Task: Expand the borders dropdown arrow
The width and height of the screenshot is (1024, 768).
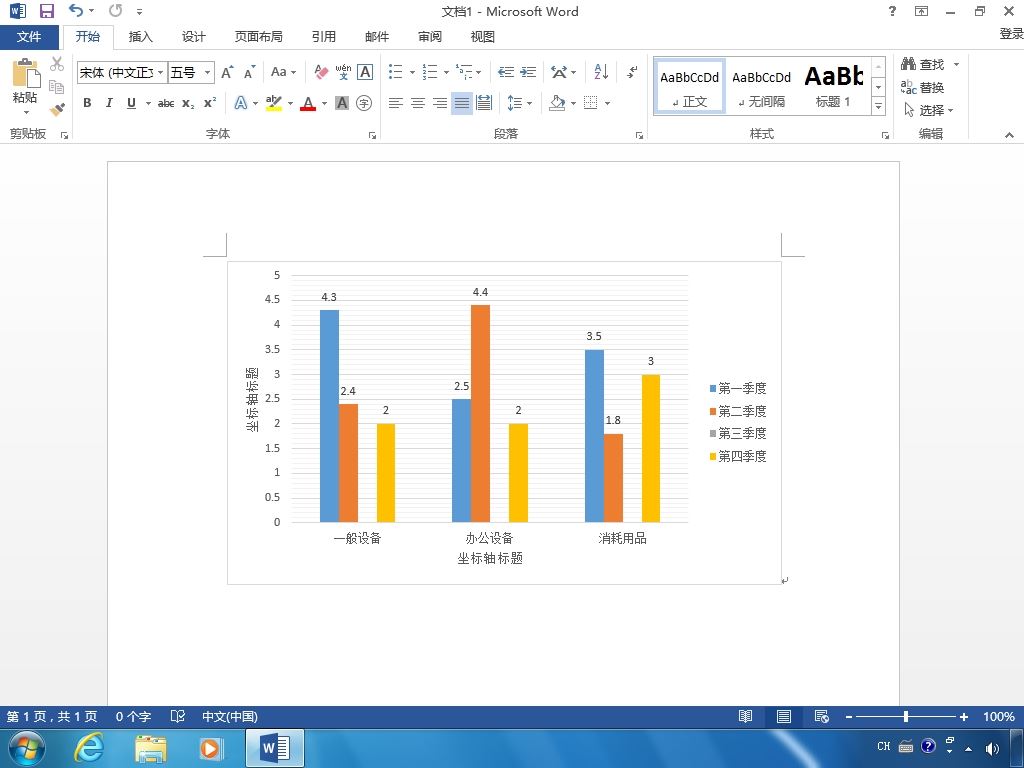Action: click(x=607, y=103)
